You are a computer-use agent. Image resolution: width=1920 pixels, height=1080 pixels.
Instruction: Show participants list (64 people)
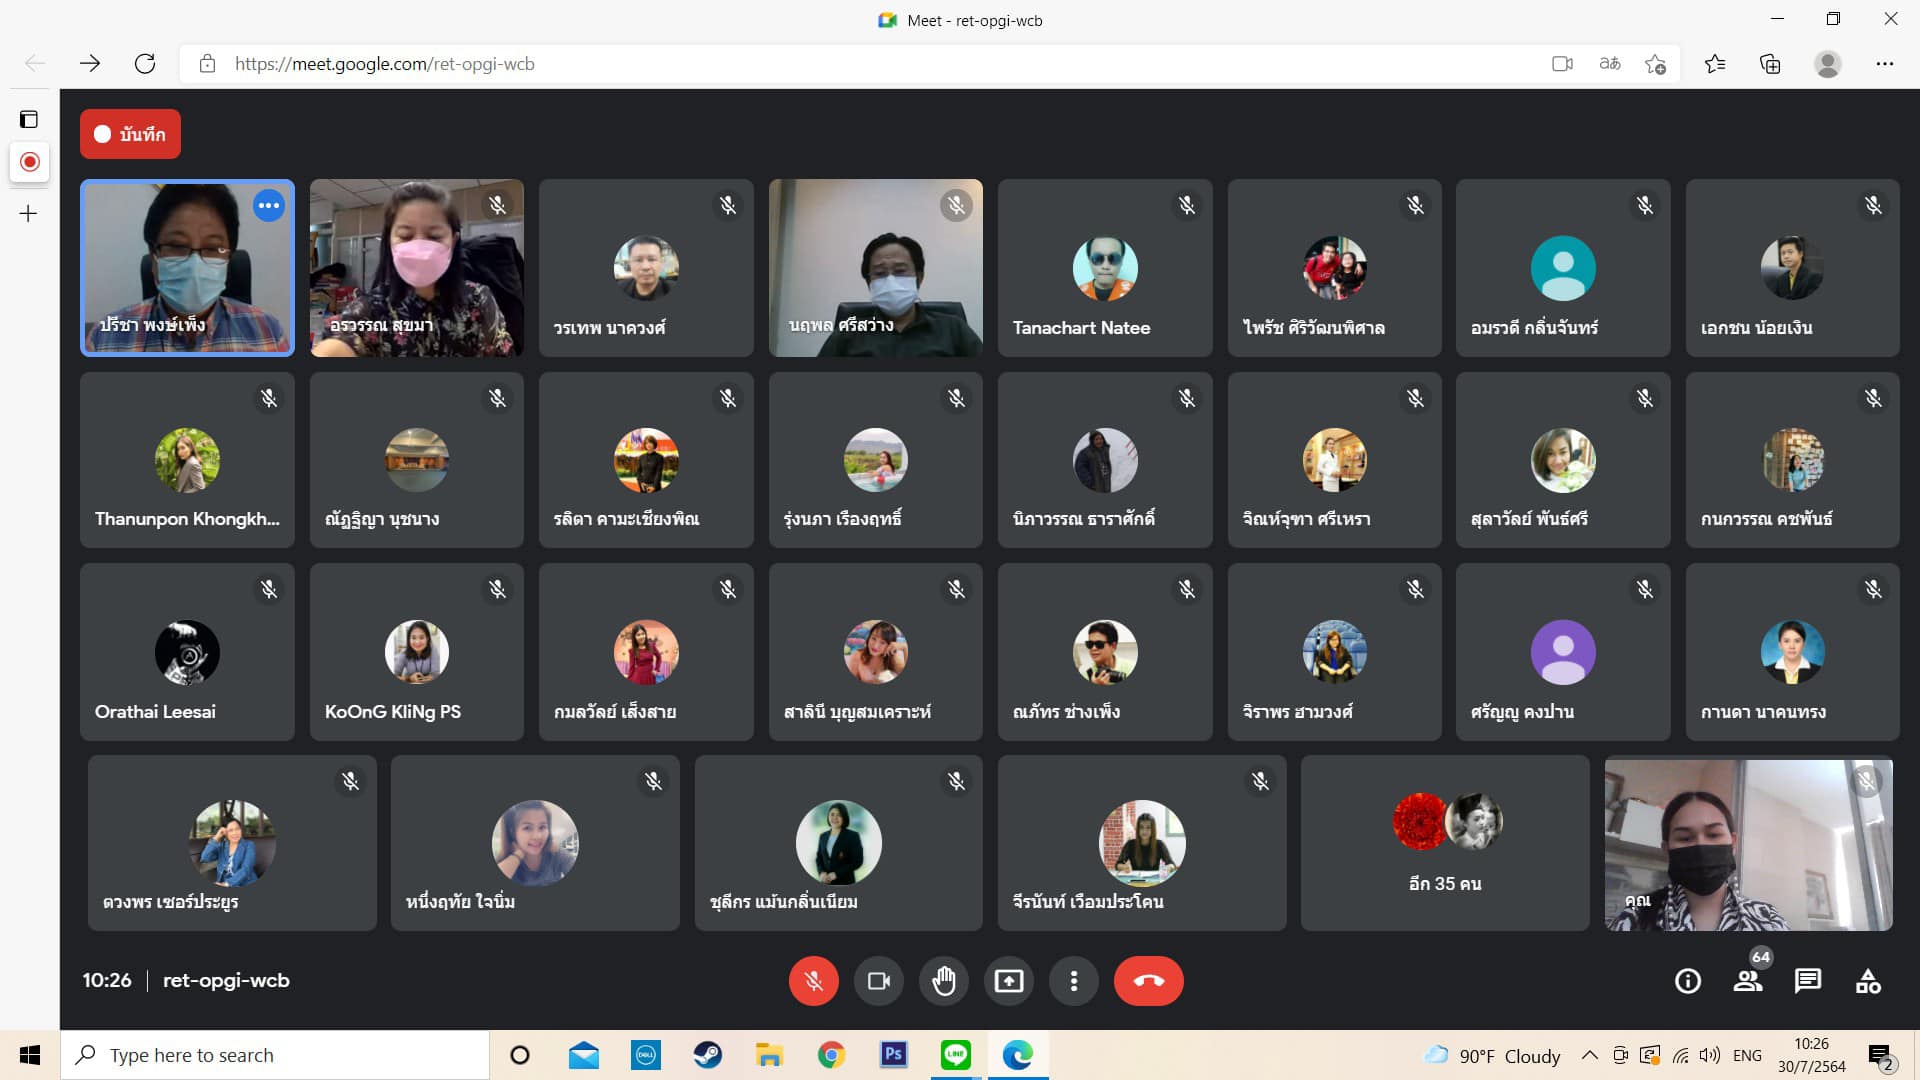[x=1748, y=981]
